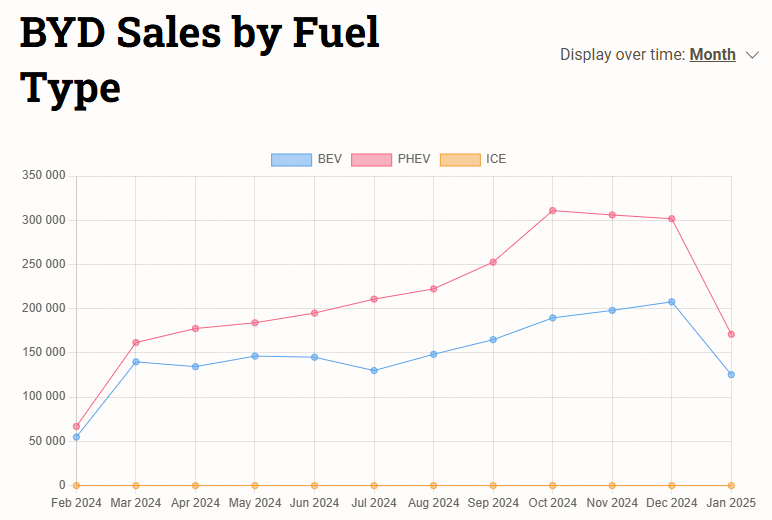Select the BEV data point for Jan 2025
Viewport: 772px width, 520px height.
[731, 375]
